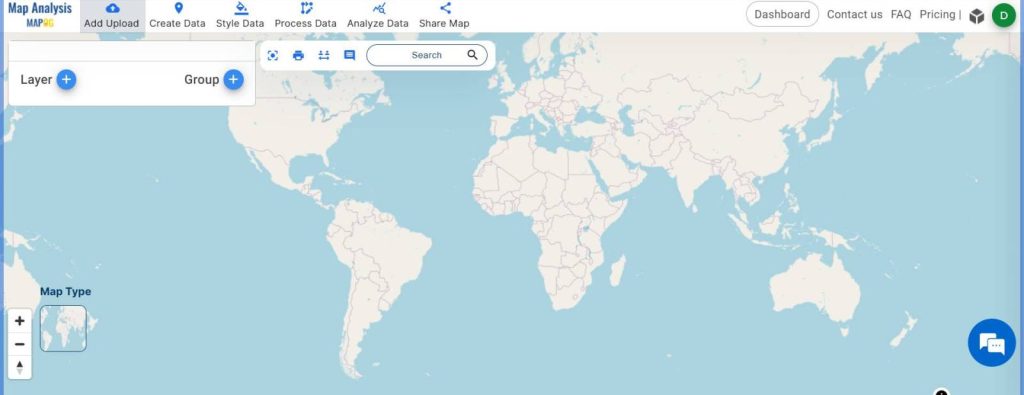Click the focus/locate frame icon

pos(273,55)
